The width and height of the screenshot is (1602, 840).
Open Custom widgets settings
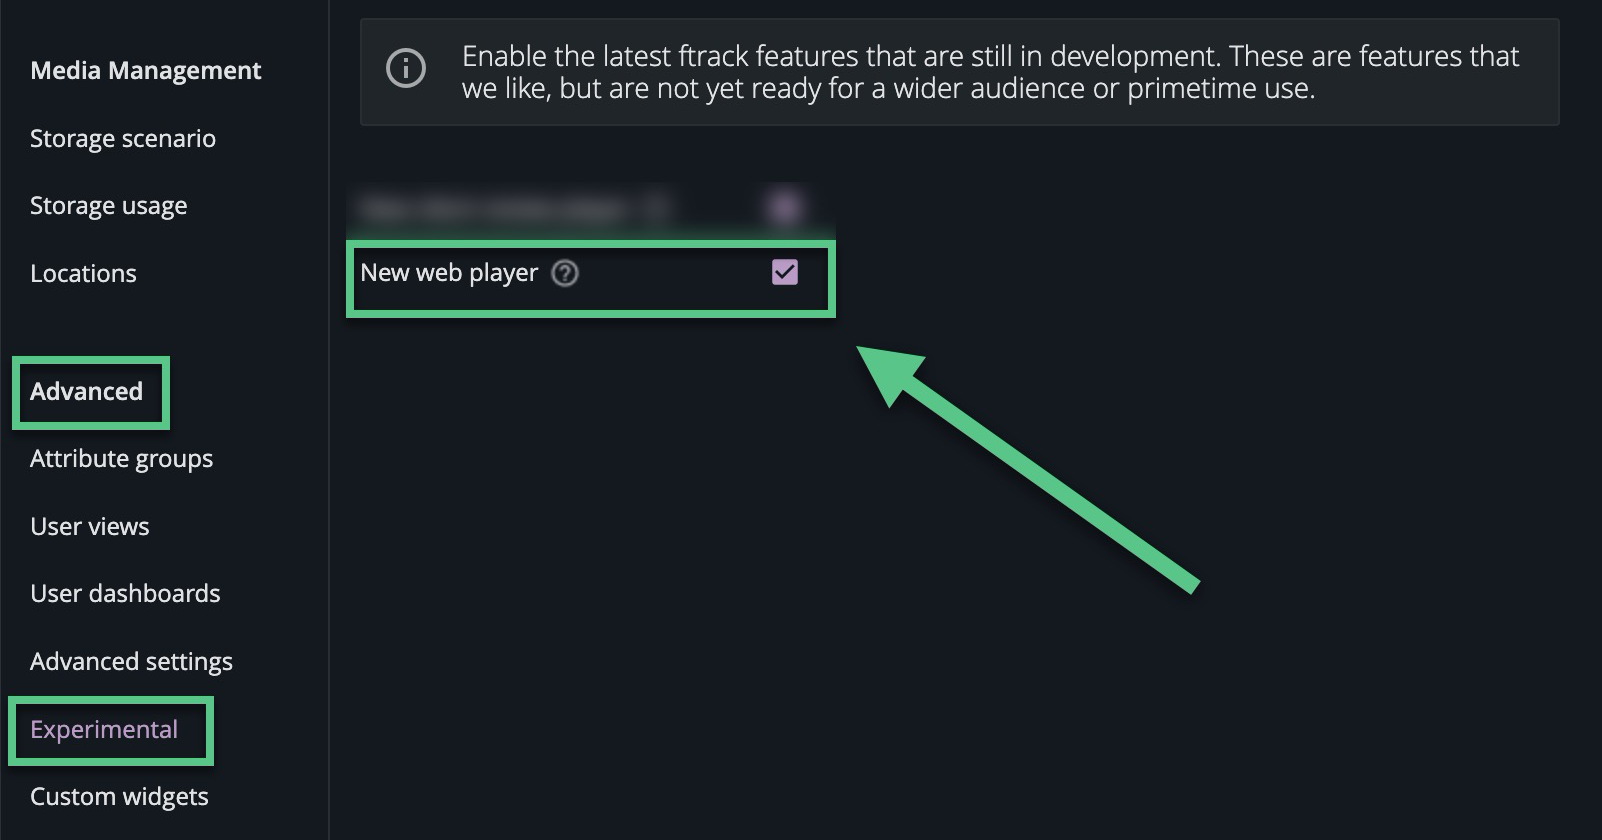(119, 796)
